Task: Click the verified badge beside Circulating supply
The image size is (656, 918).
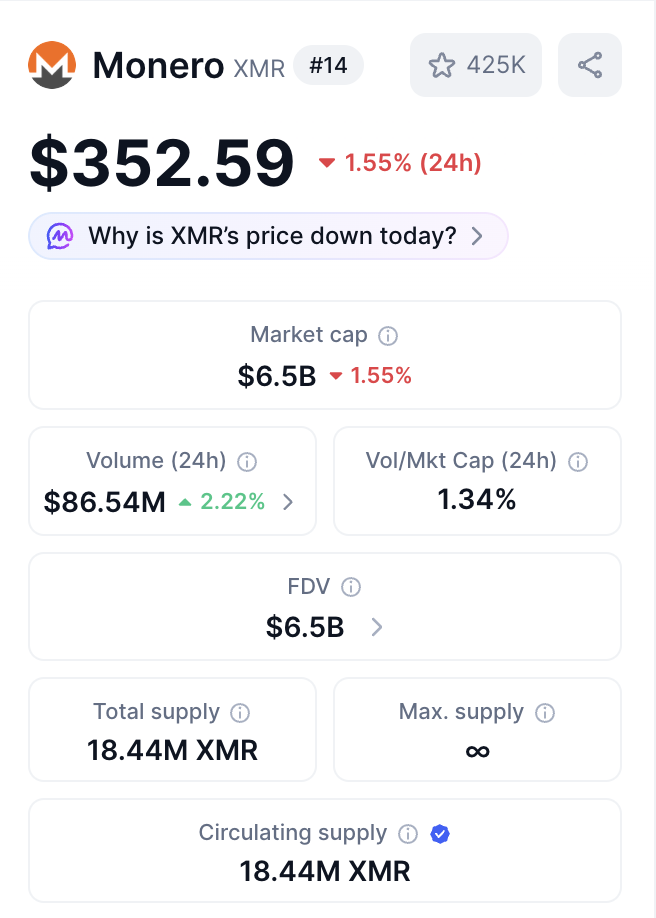Action: coord(440,833)
